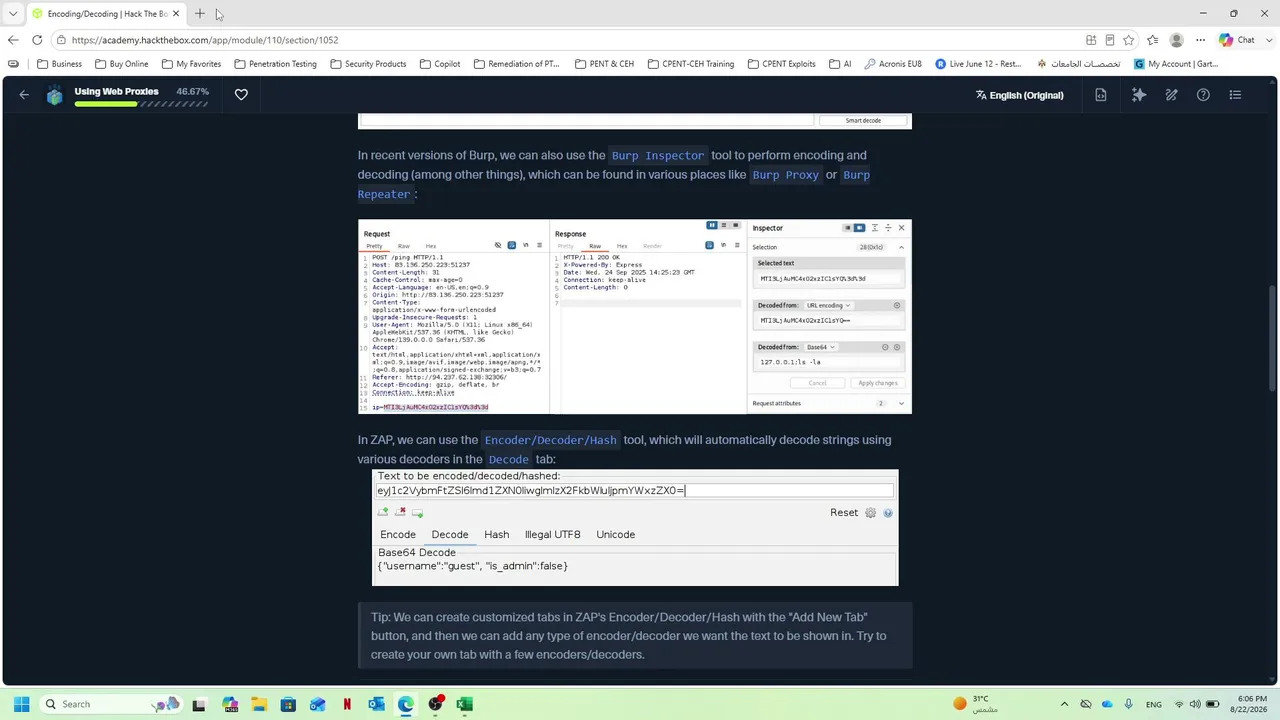
Task: Click the favorites bar leading icon
Action: pyautogui.click(x=13, y=64)
